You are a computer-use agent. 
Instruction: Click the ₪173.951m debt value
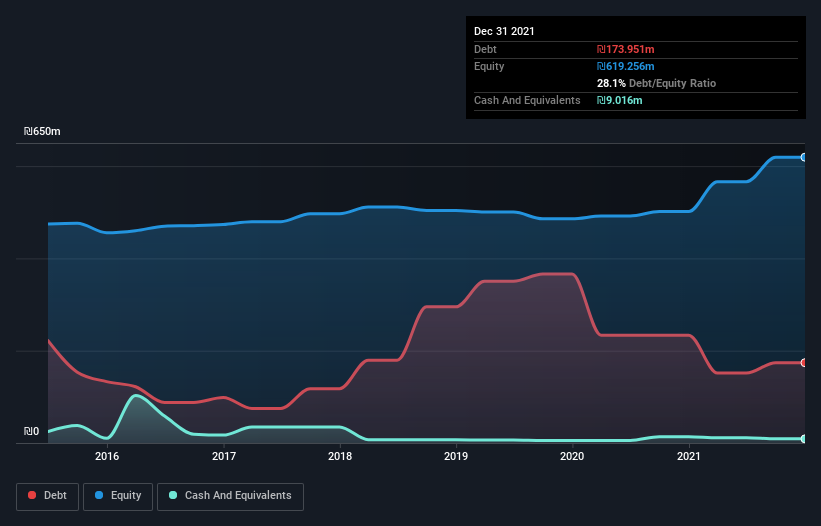click(x=626, y=49)
